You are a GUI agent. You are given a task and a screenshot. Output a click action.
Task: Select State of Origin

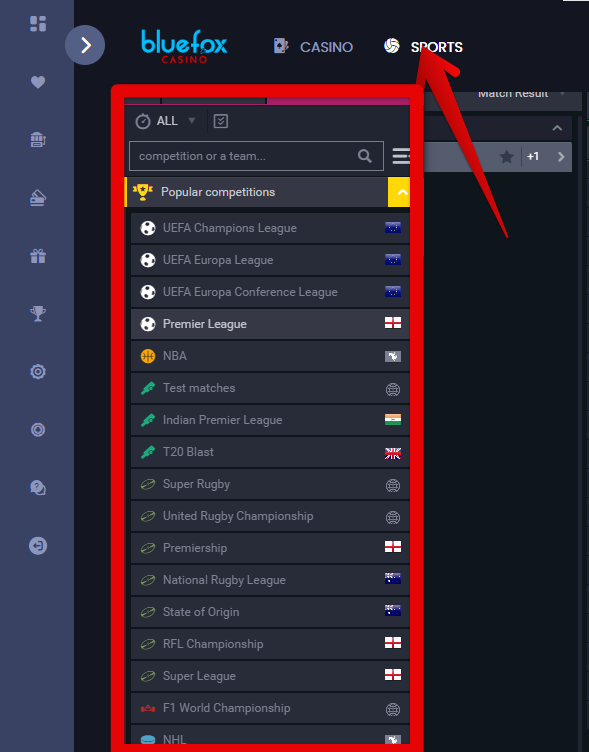[270, 612]
